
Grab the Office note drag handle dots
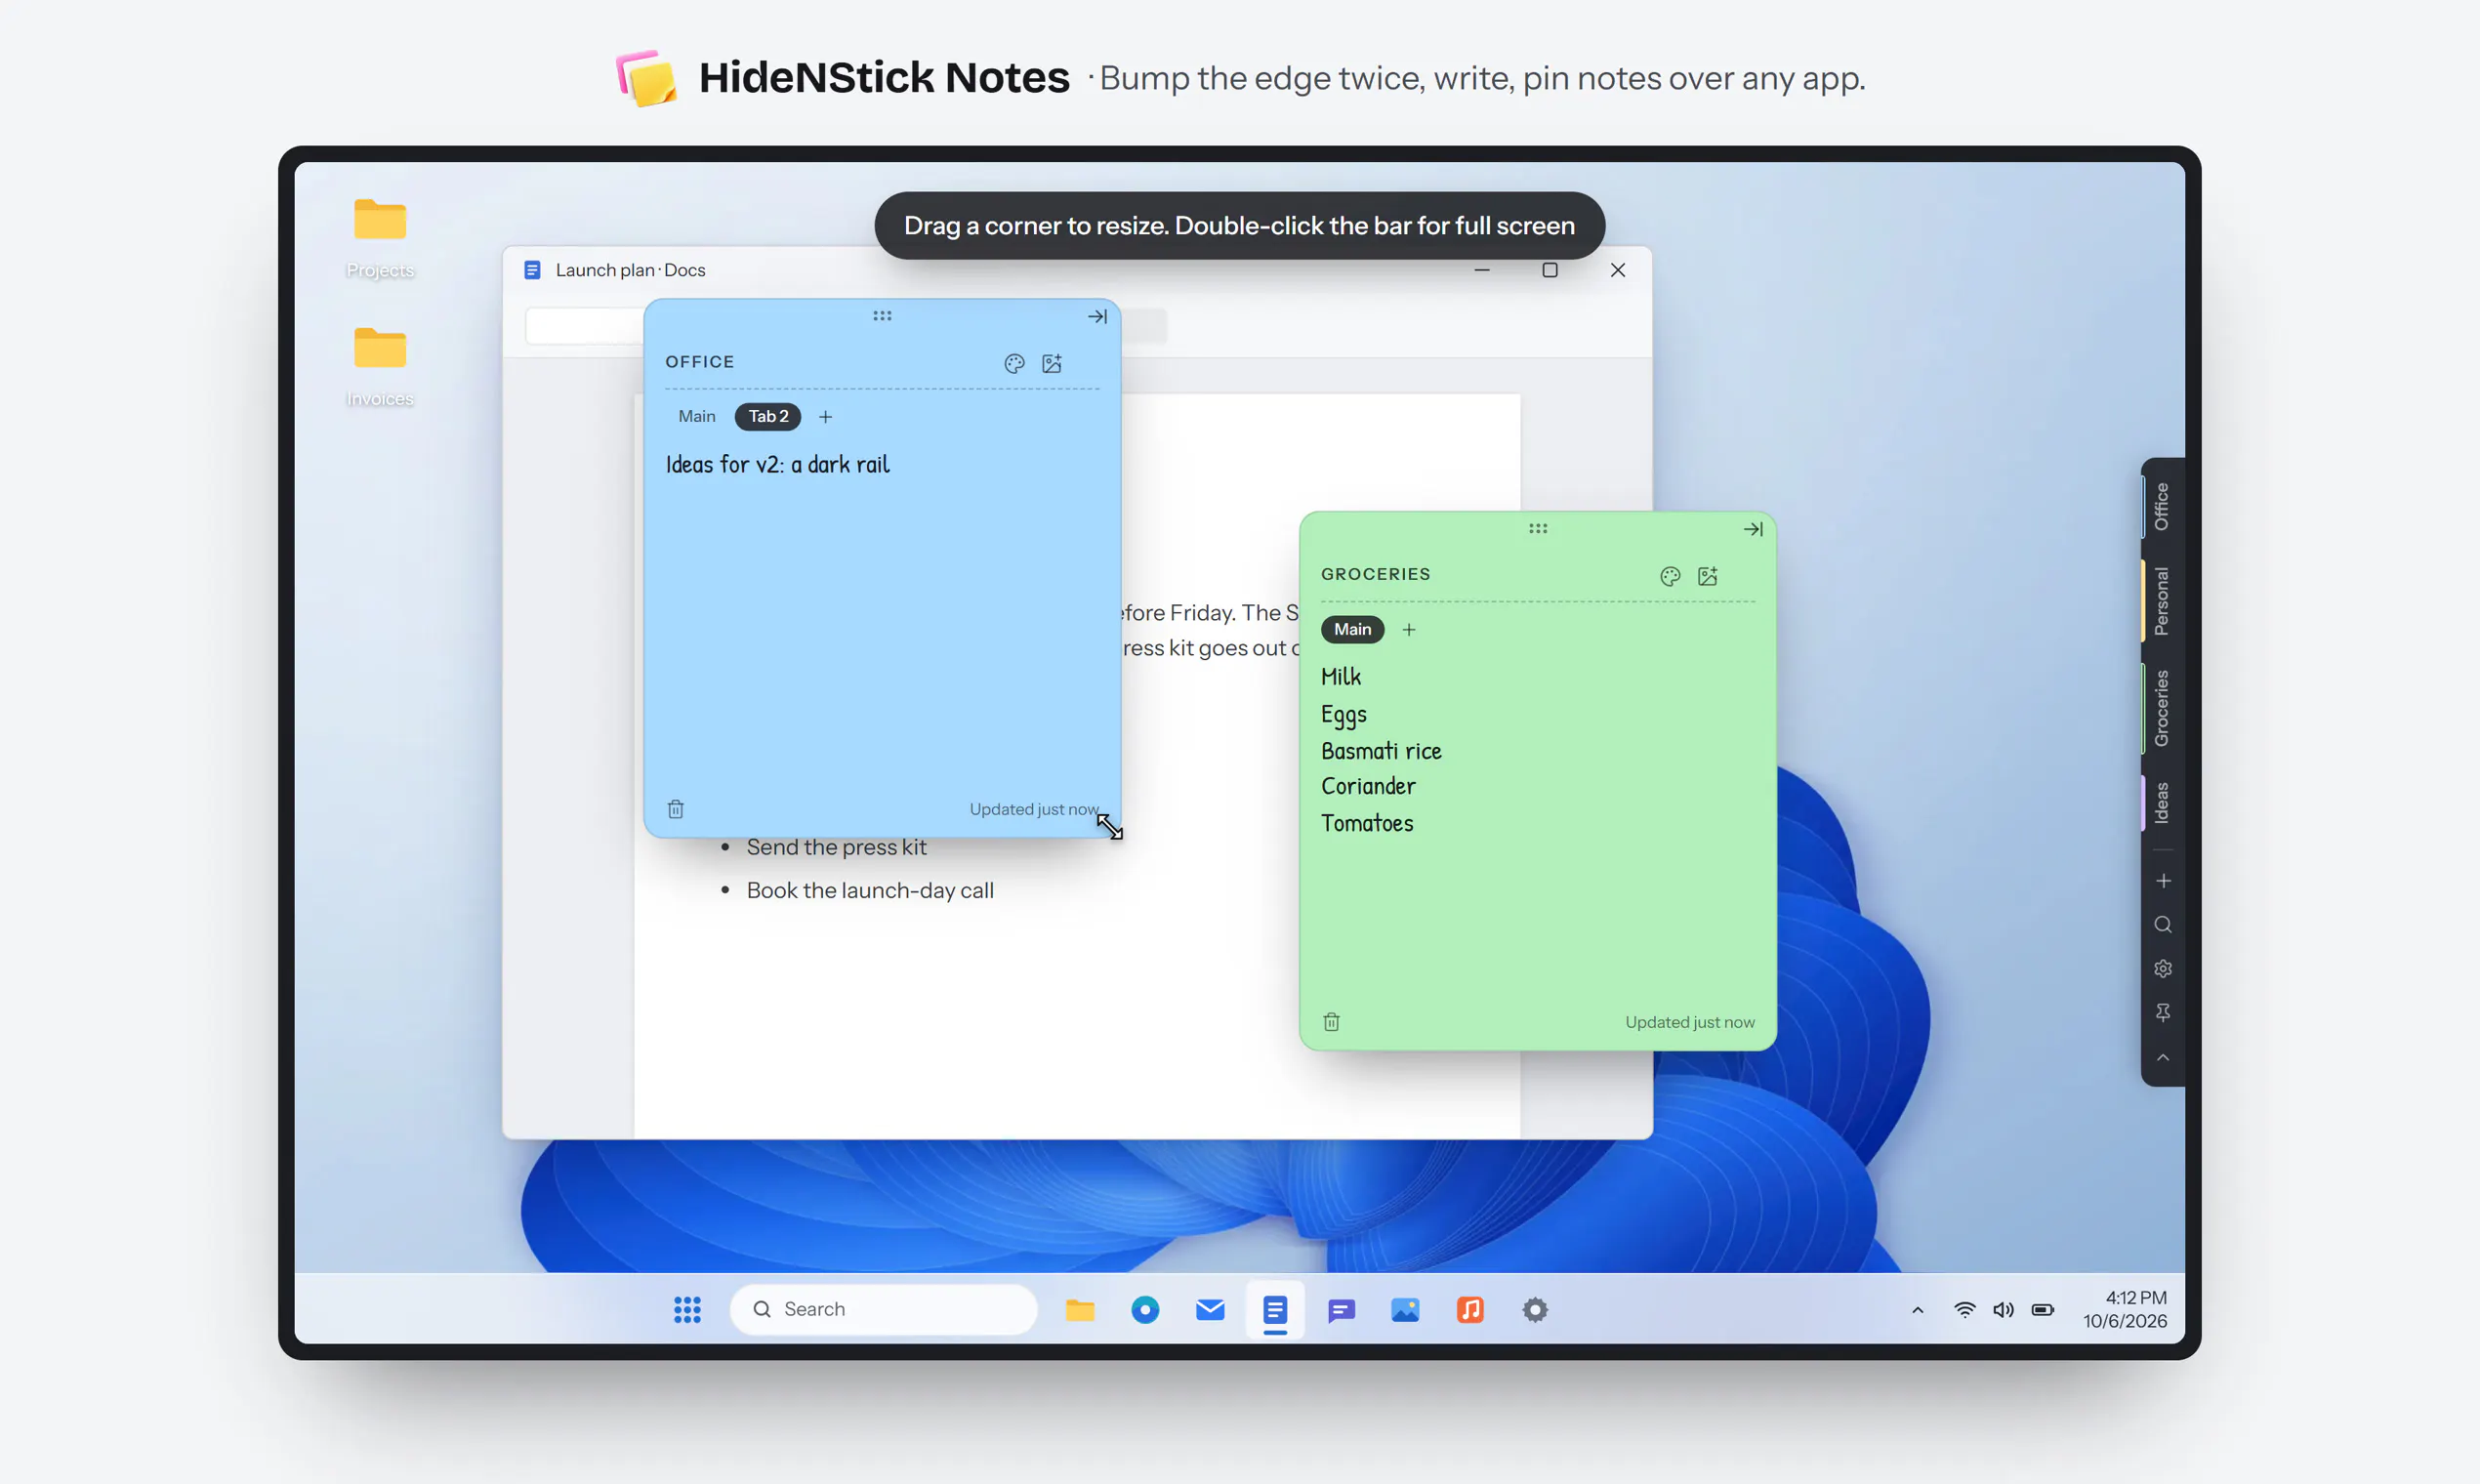coord(882,316)
